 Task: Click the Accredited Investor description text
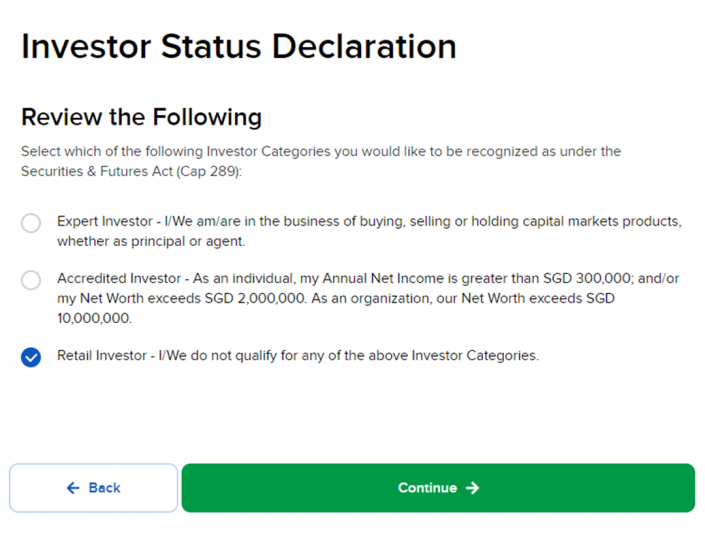coord(367,279)
